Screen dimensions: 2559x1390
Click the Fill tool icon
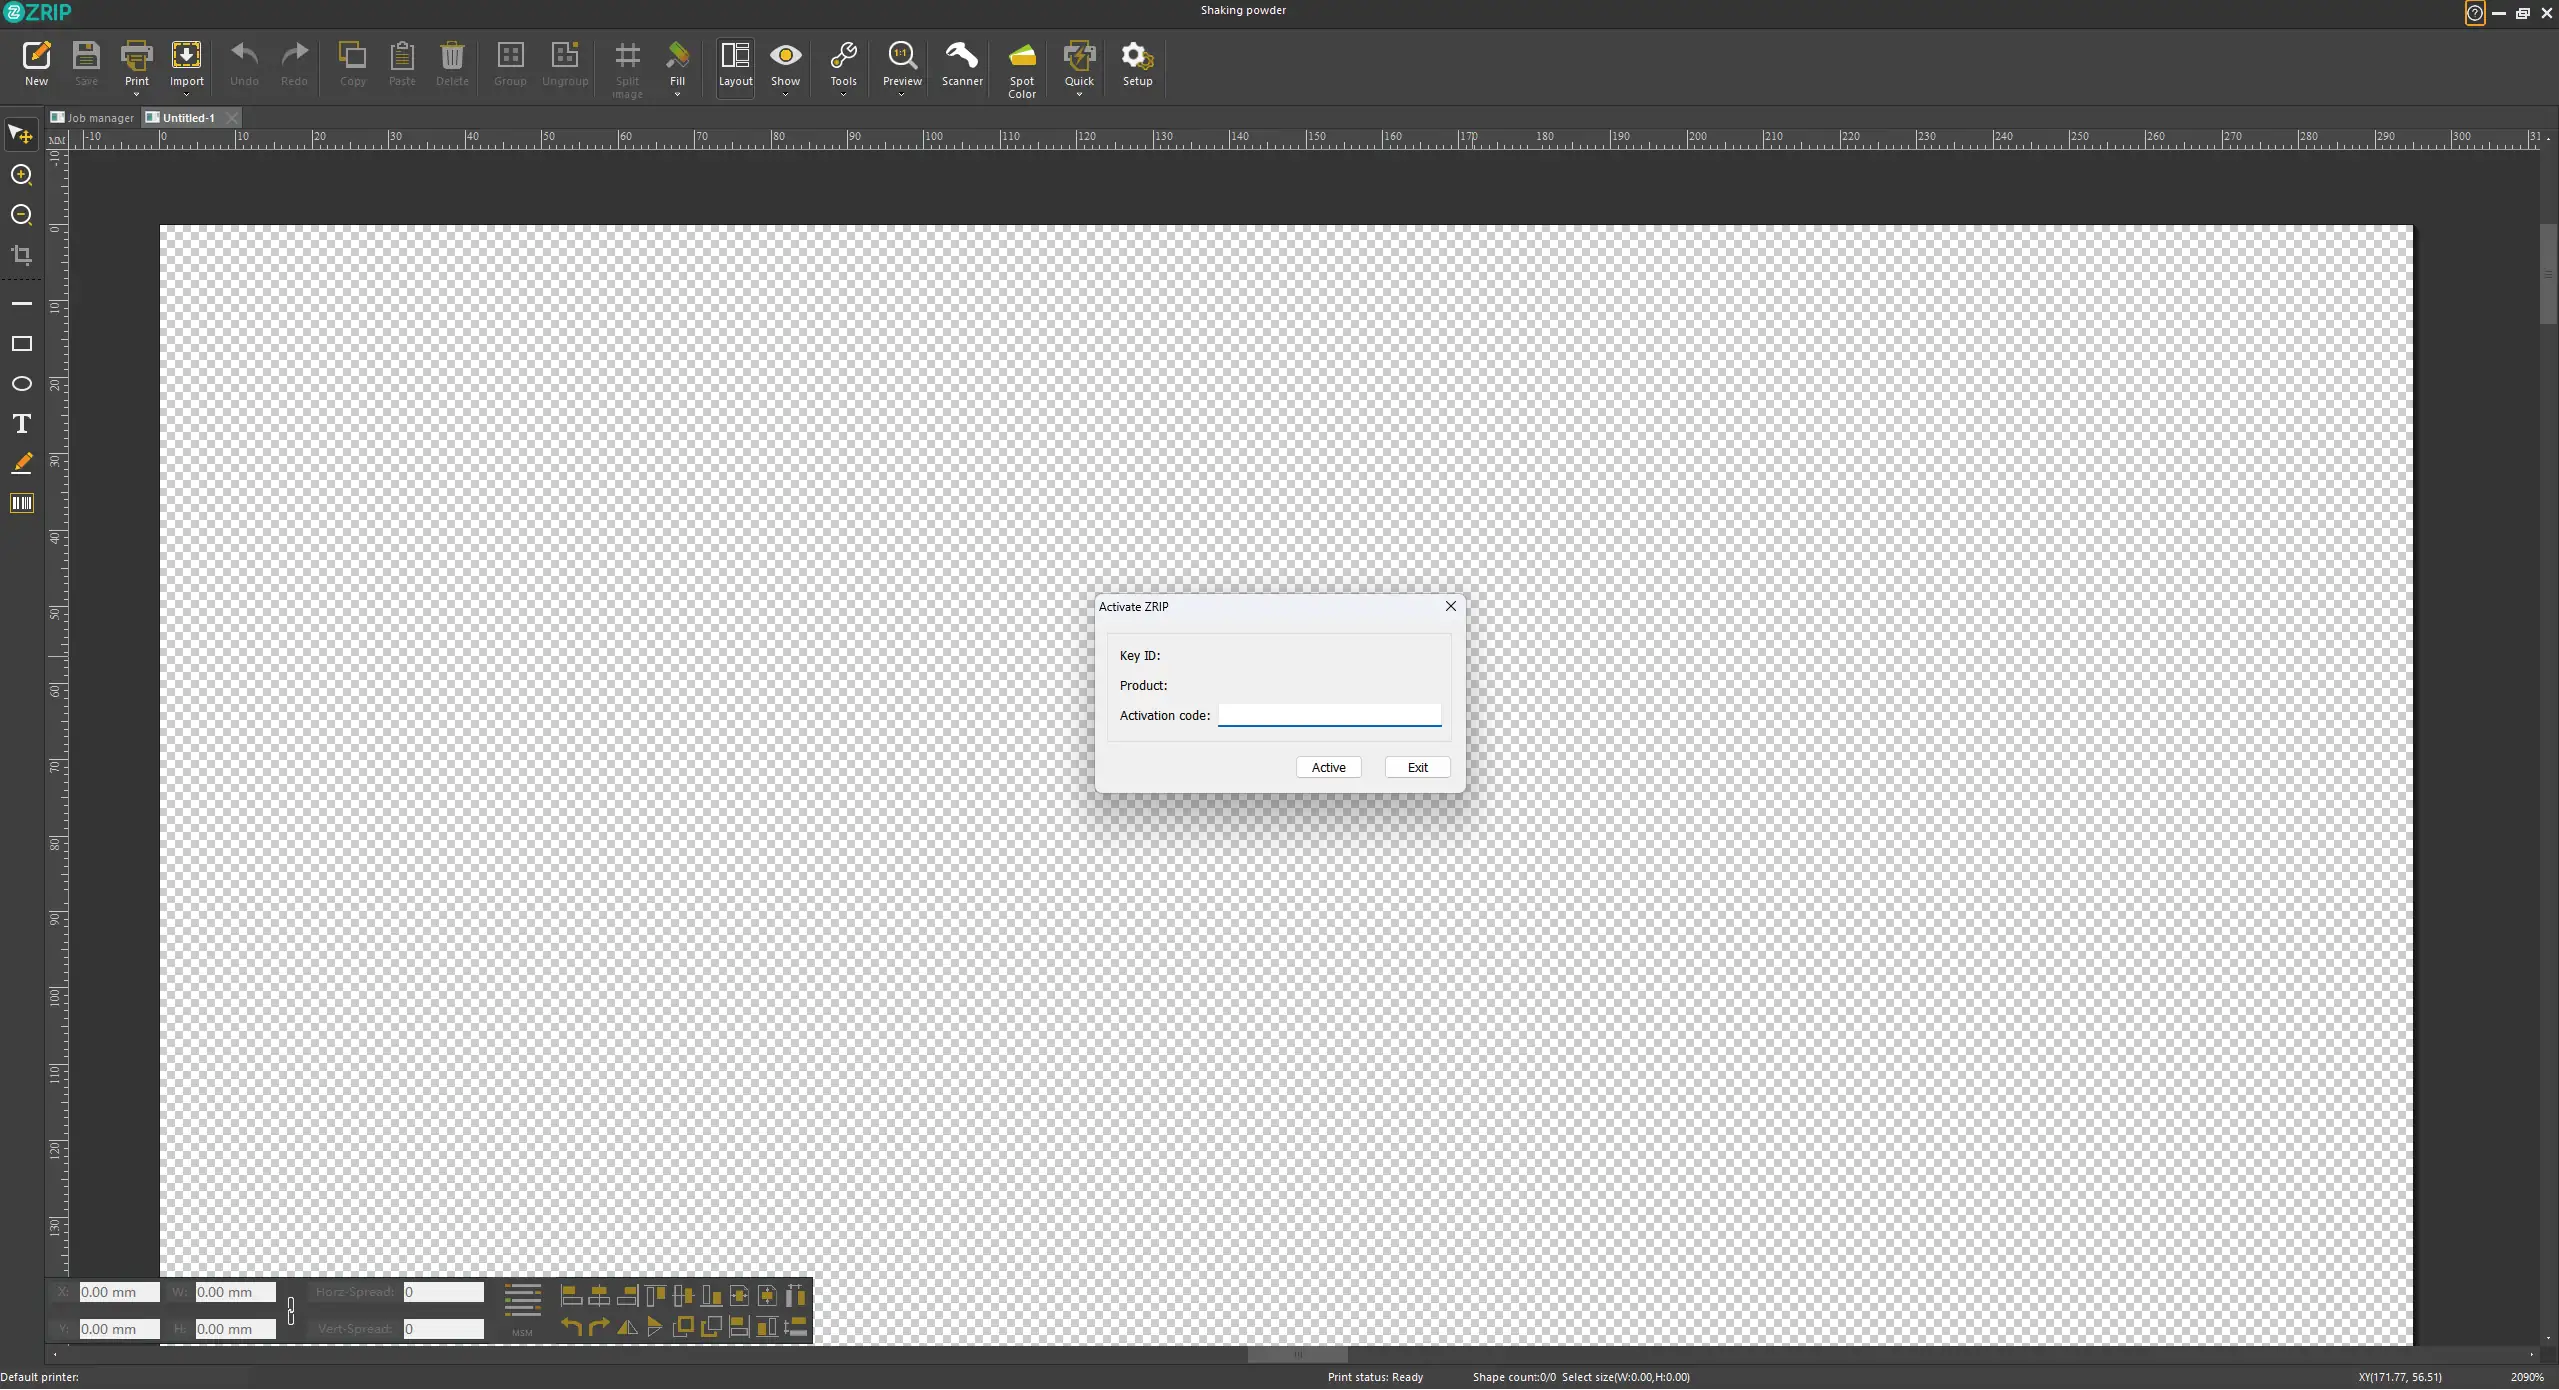677,56
